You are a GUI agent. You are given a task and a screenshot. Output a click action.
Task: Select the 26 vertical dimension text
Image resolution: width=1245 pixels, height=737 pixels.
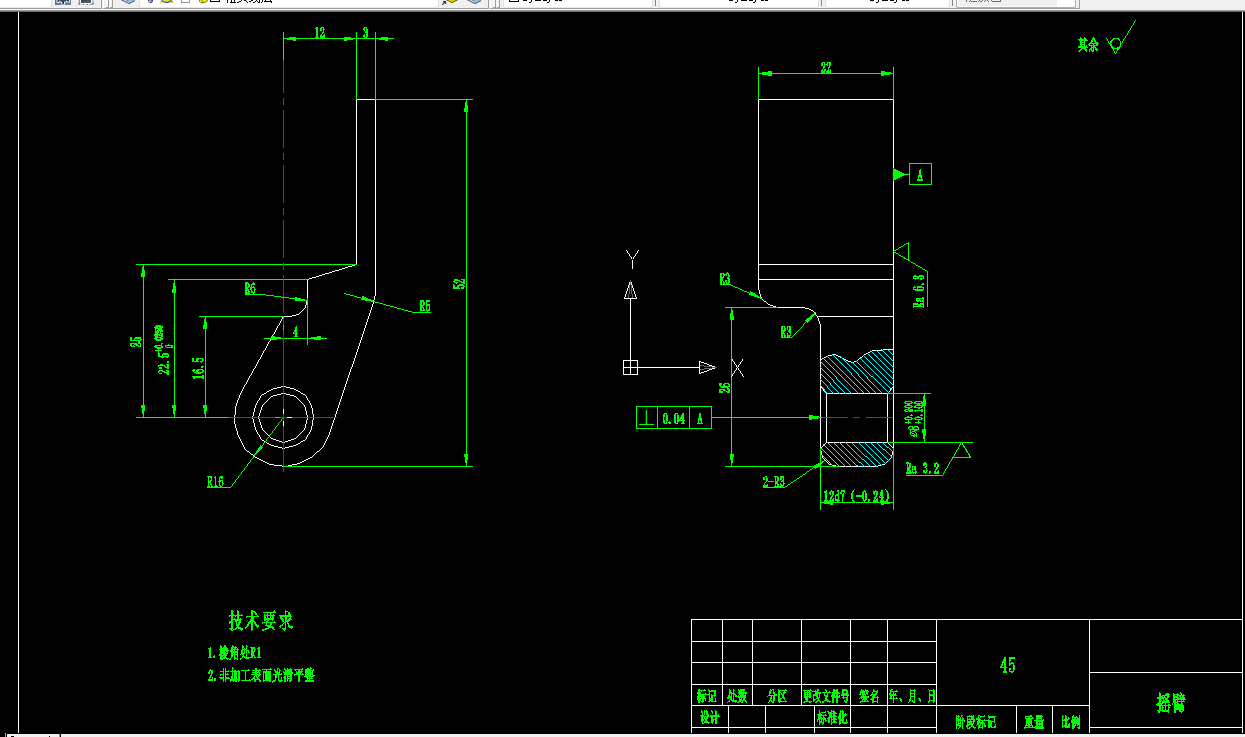pyautogui.click(x=725, y=388)
